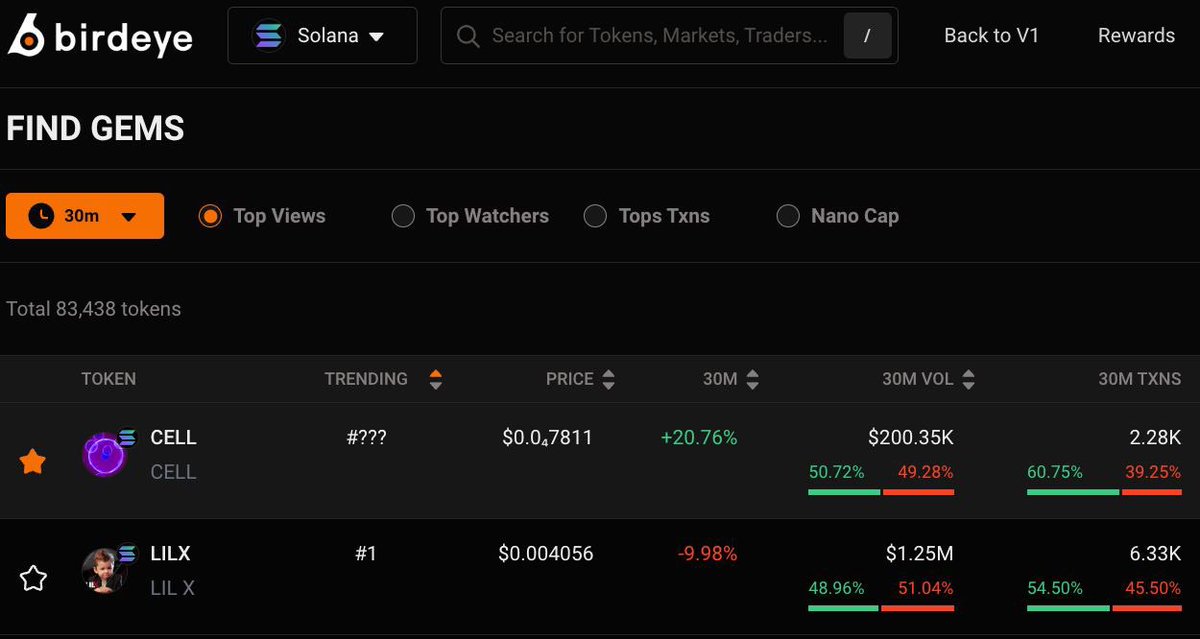
Task: Sort by the 30M VOL column arrows
Action: click(x=968, y=379)
